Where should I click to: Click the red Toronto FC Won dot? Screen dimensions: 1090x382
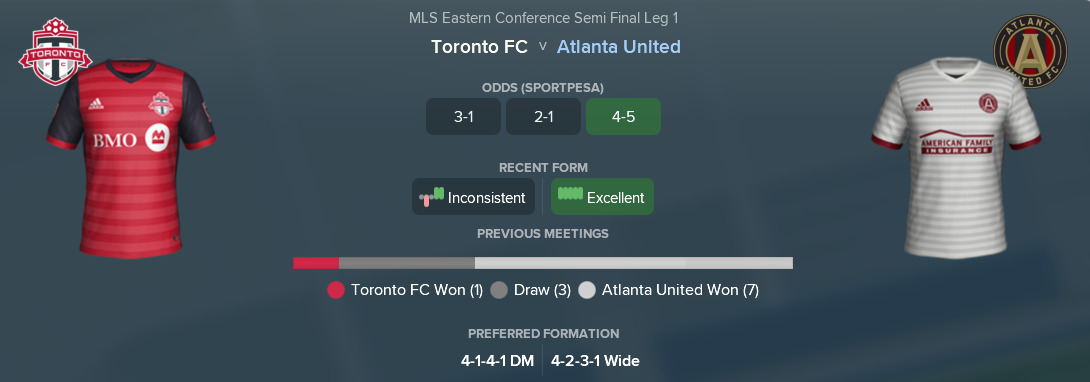point(336,290)
